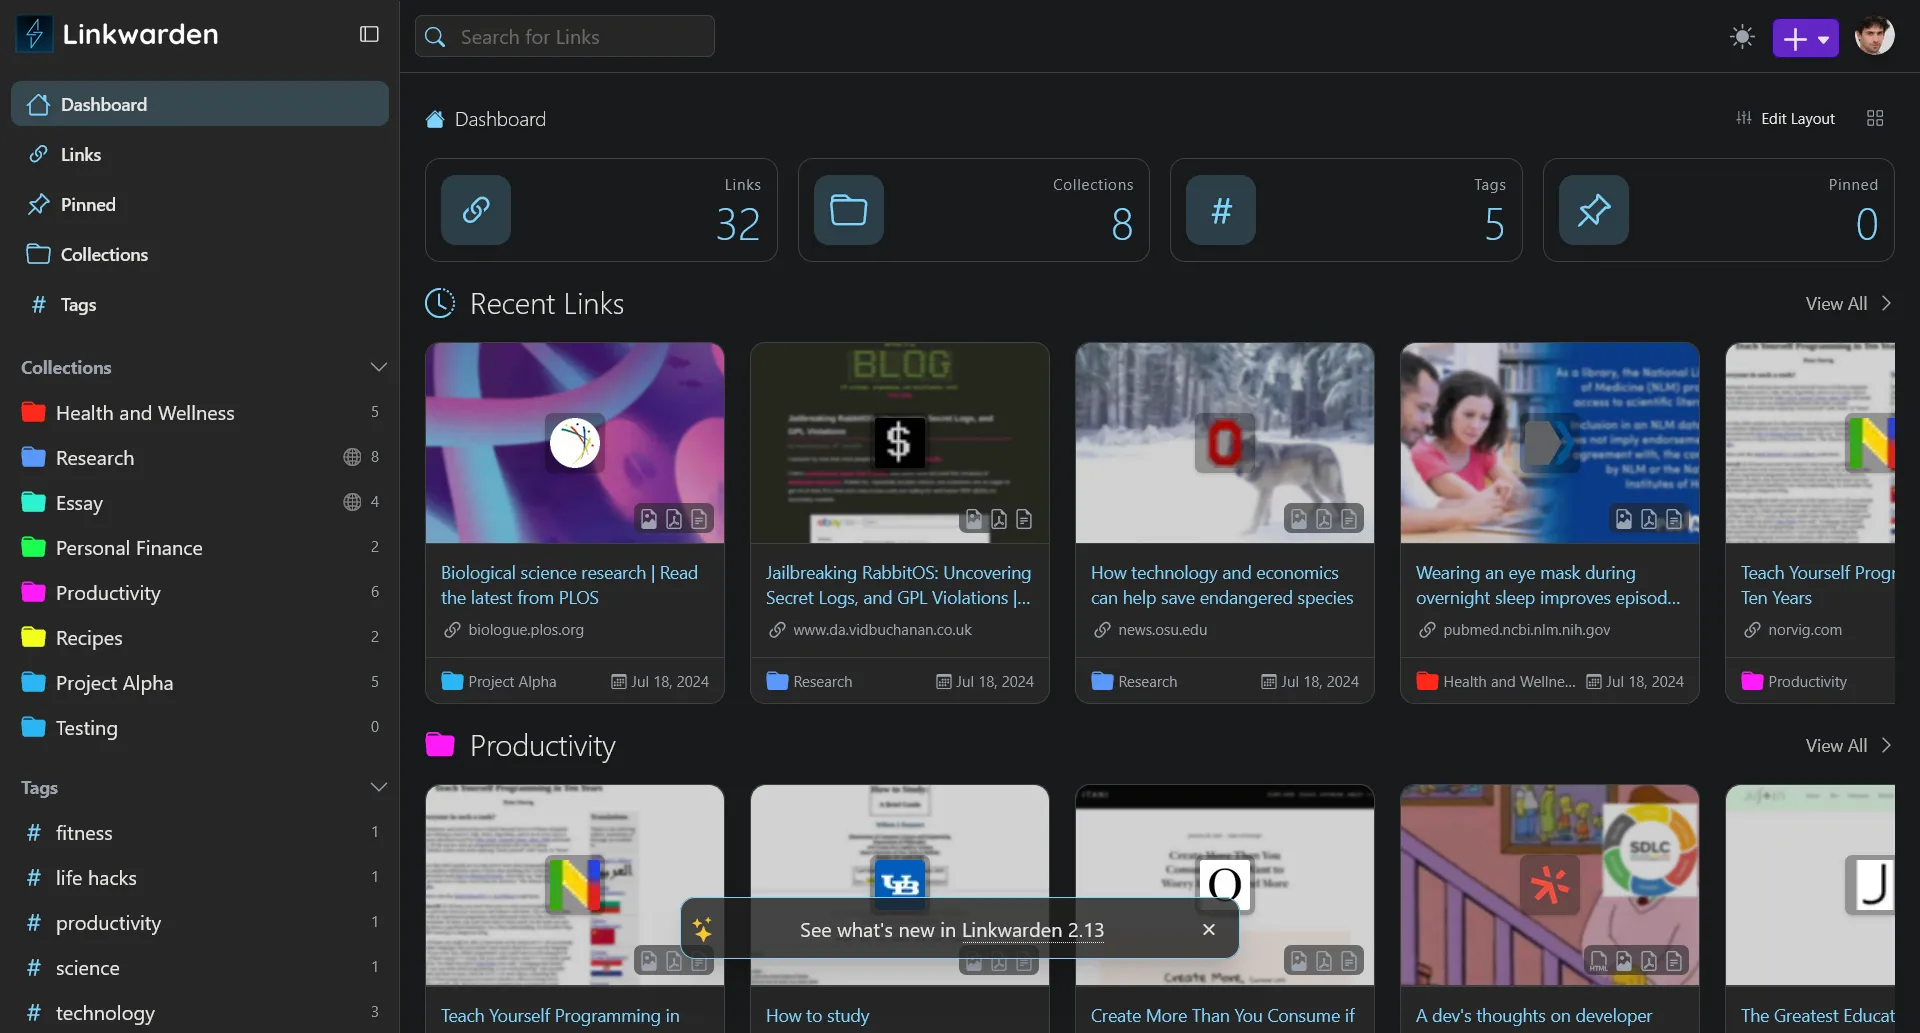Open the purple plus create-new dropdown
This screenshot has width=1920, height=1033.
[x=1805, y=39]
